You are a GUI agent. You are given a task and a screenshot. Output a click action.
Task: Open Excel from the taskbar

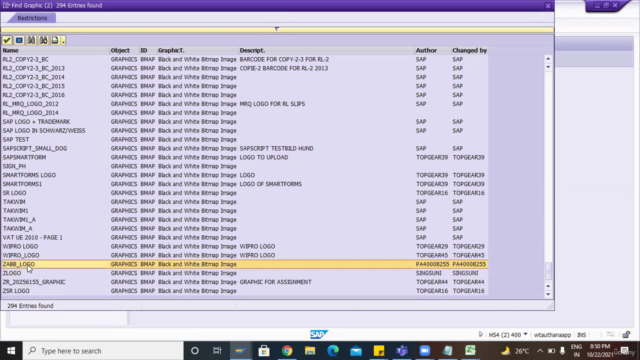[470, 351]
